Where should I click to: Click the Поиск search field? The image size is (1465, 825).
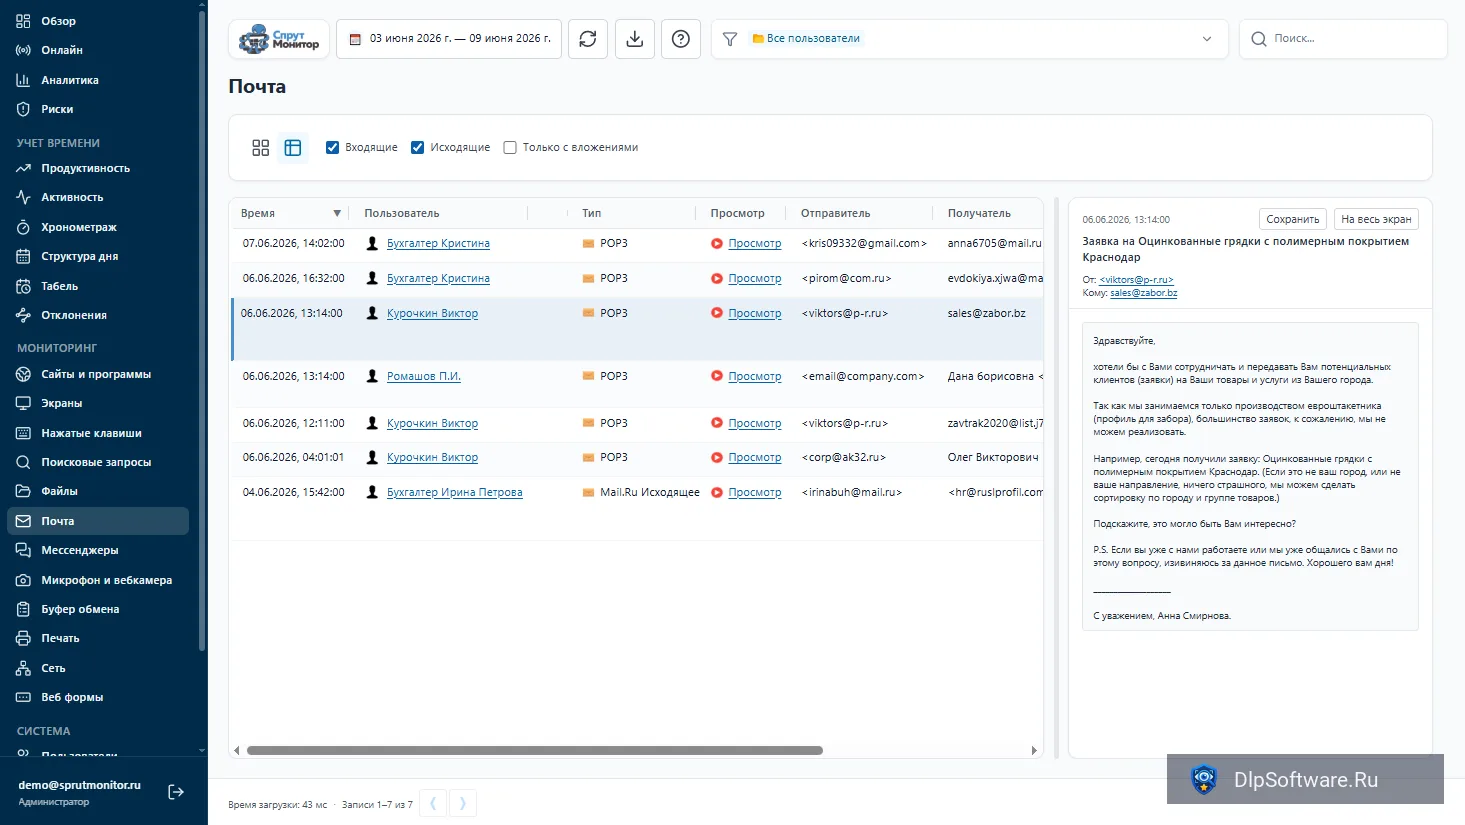pyautogui.click(x=1343, y=39)
